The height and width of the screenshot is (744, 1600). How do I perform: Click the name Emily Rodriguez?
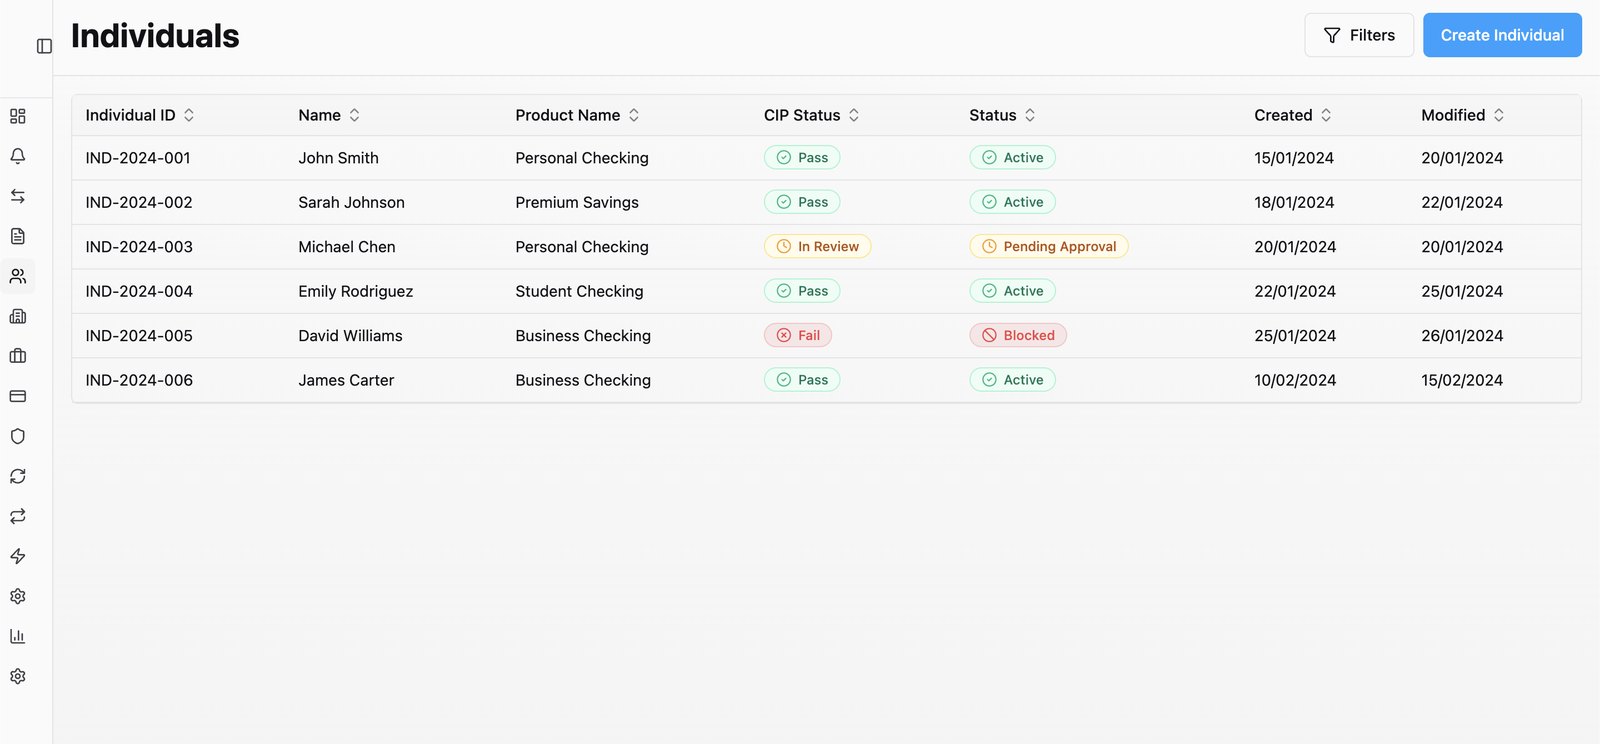pyautogui.click(x=355, y=291)
